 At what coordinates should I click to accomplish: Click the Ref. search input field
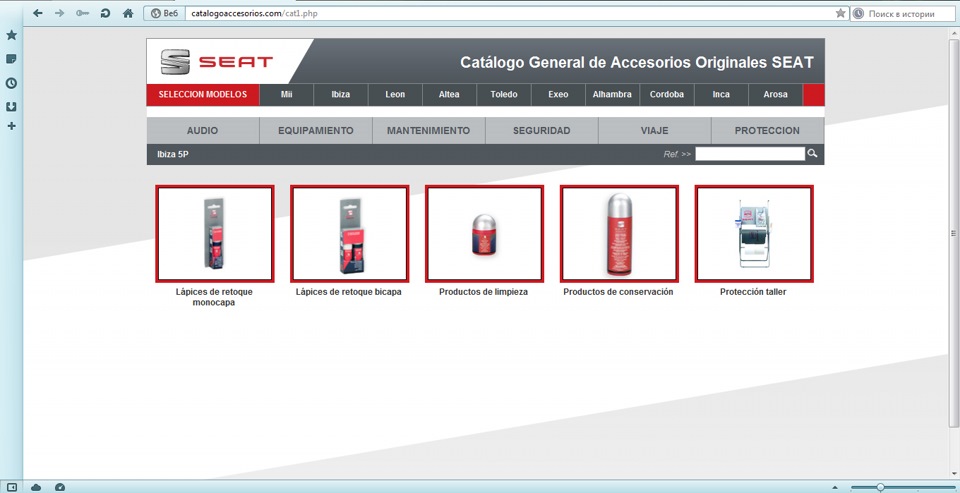[x=750, y=154]
